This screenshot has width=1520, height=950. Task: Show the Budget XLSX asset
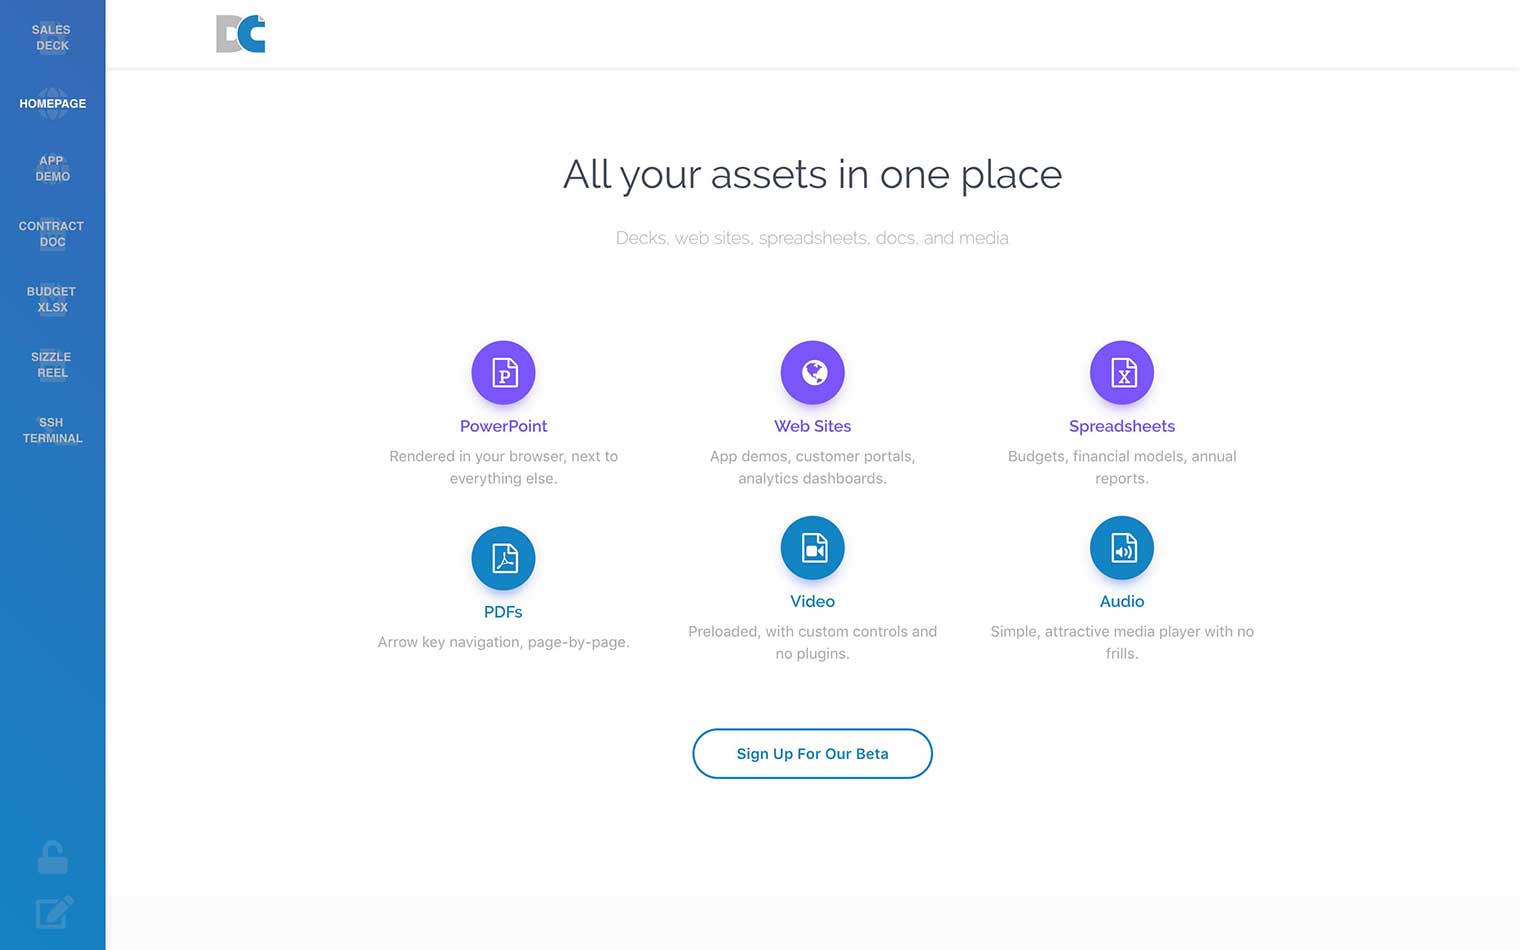click(x=52, y=299)
